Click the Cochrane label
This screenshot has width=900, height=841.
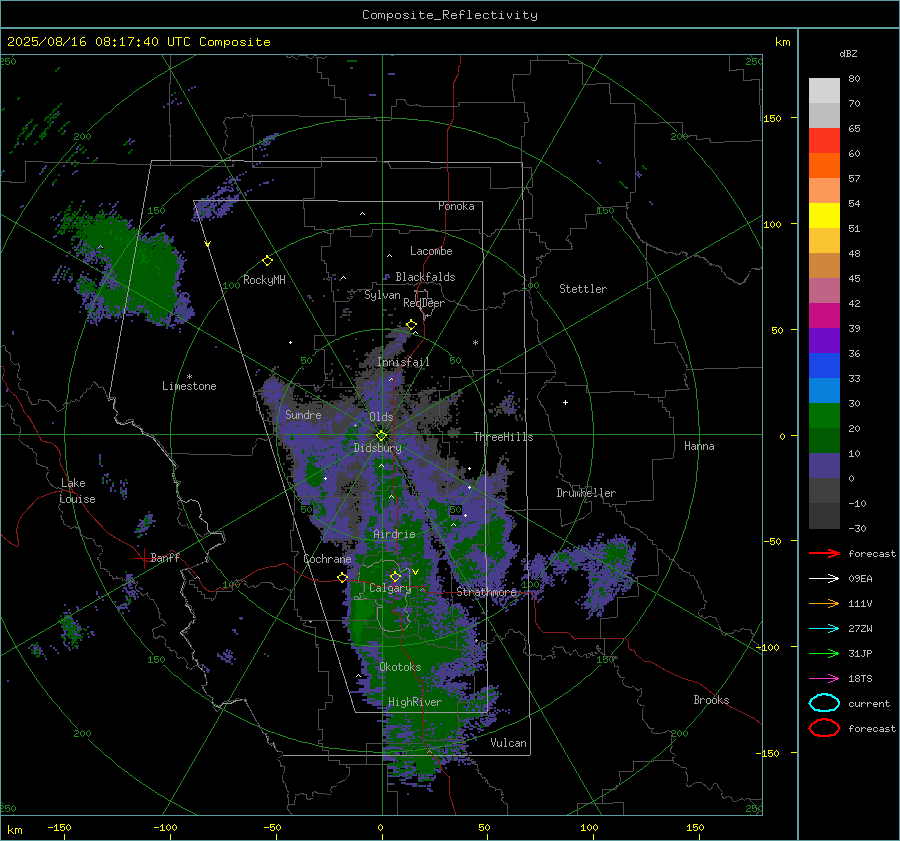click(x=327, y=559)
